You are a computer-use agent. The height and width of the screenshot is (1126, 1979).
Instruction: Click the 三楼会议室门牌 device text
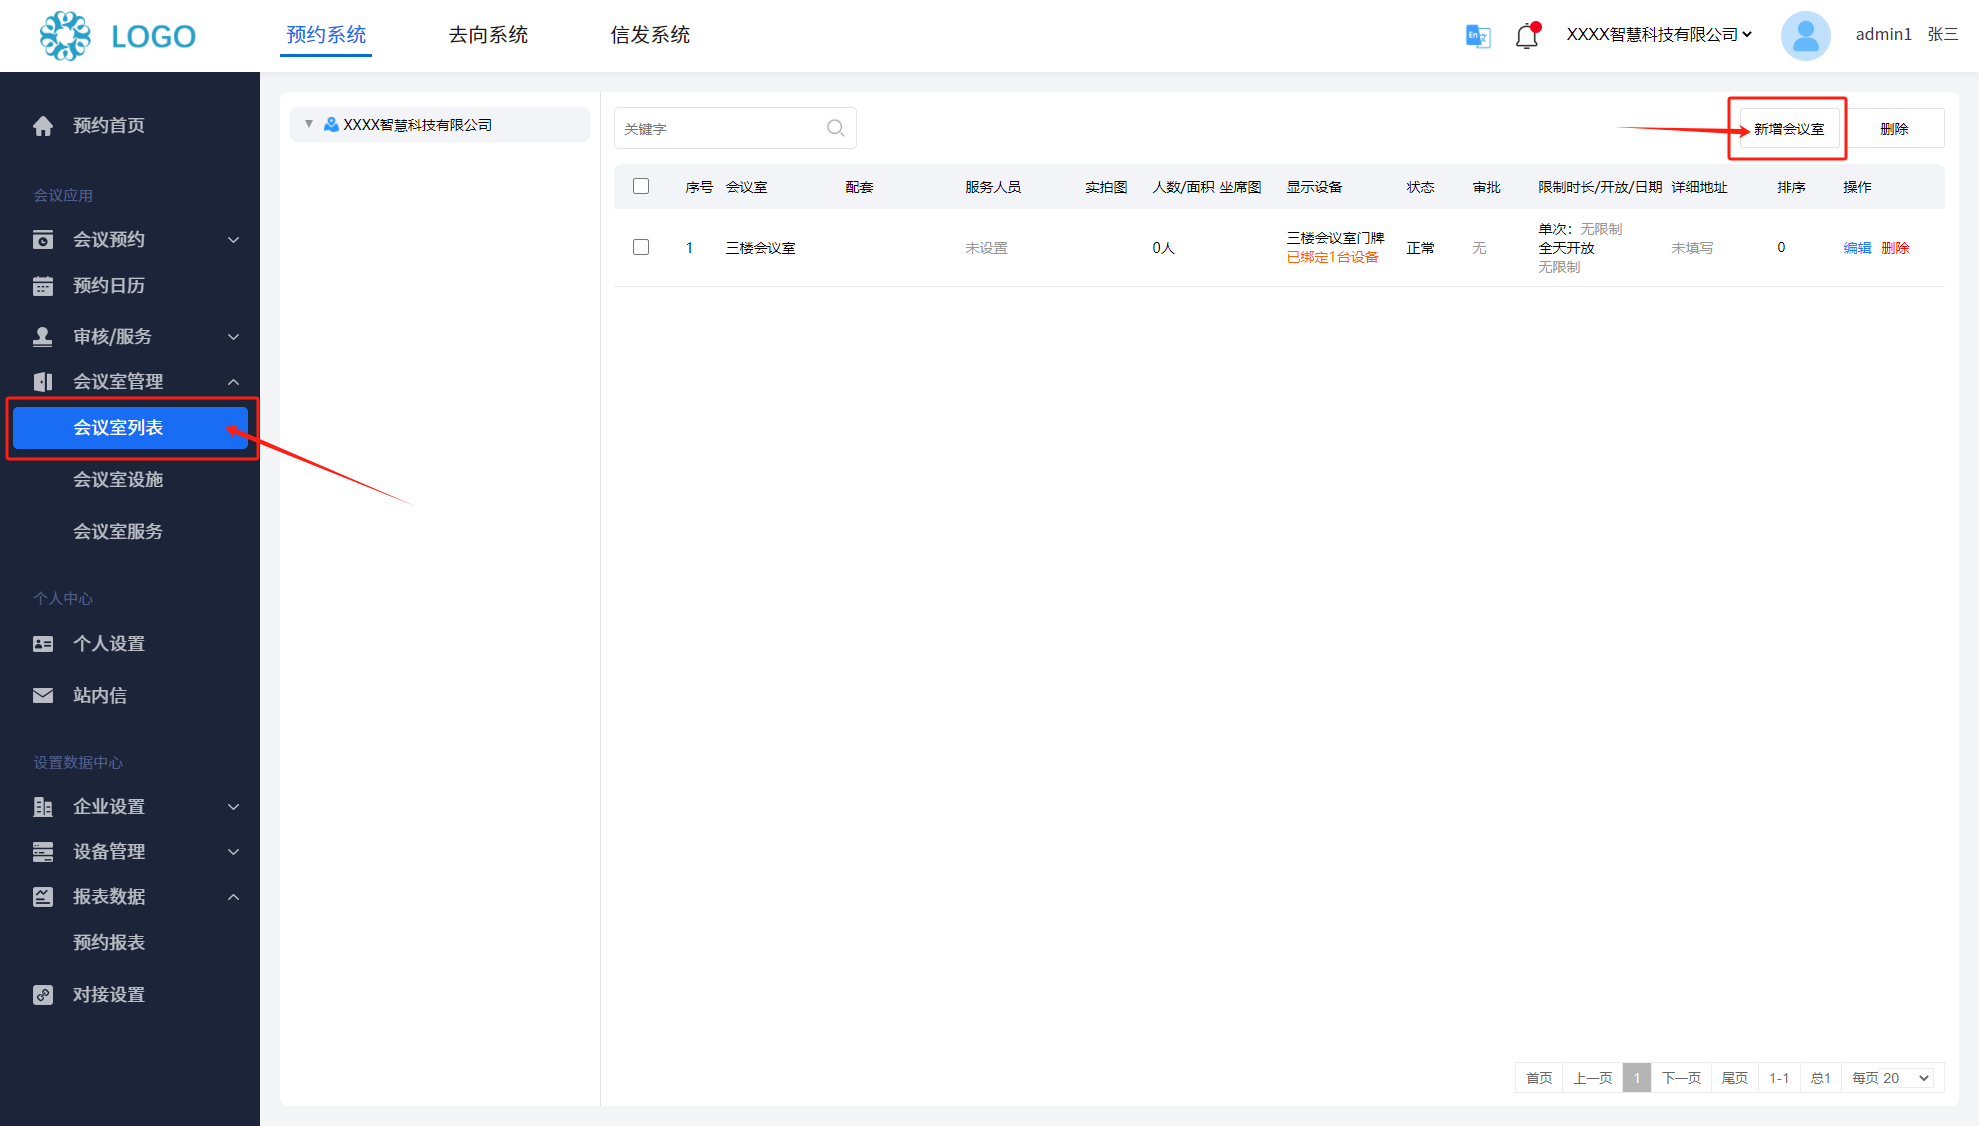click(1335, 238)
